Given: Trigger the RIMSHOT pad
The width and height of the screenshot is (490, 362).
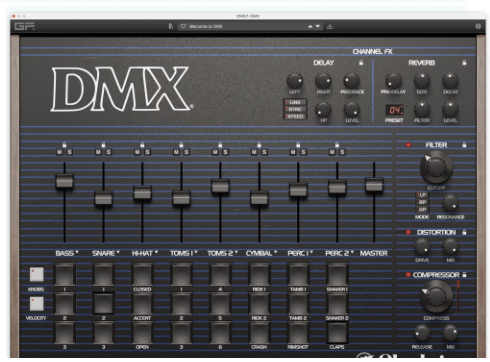Looking at the screenshot, I should coord(298,333).
